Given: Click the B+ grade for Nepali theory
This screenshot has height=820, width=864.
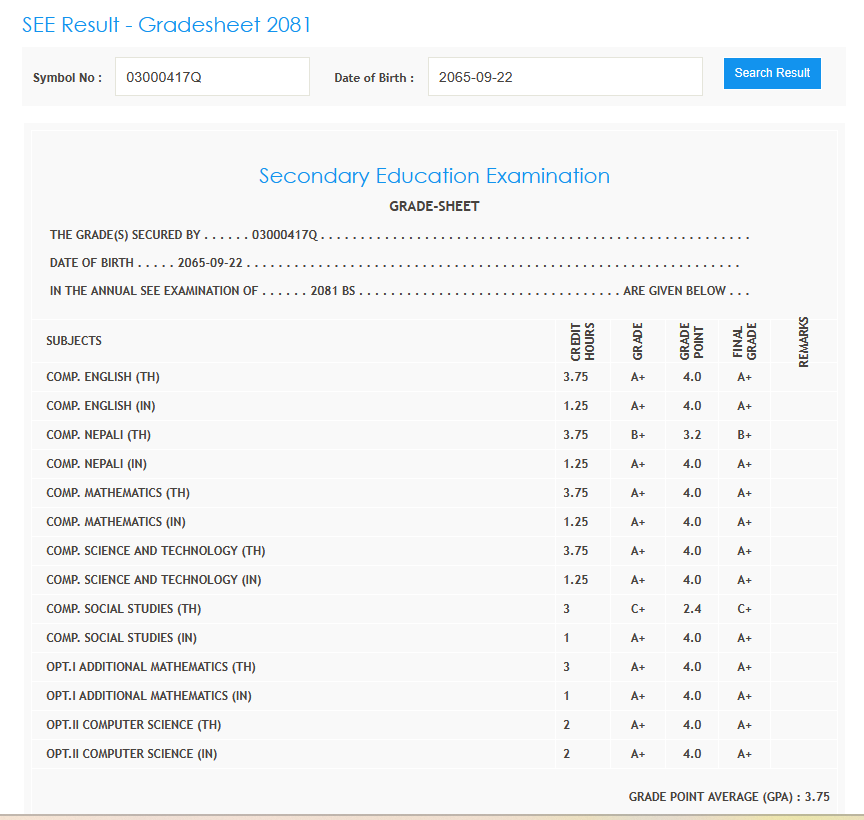Looking at the screenshot, I should coord(638,436).
